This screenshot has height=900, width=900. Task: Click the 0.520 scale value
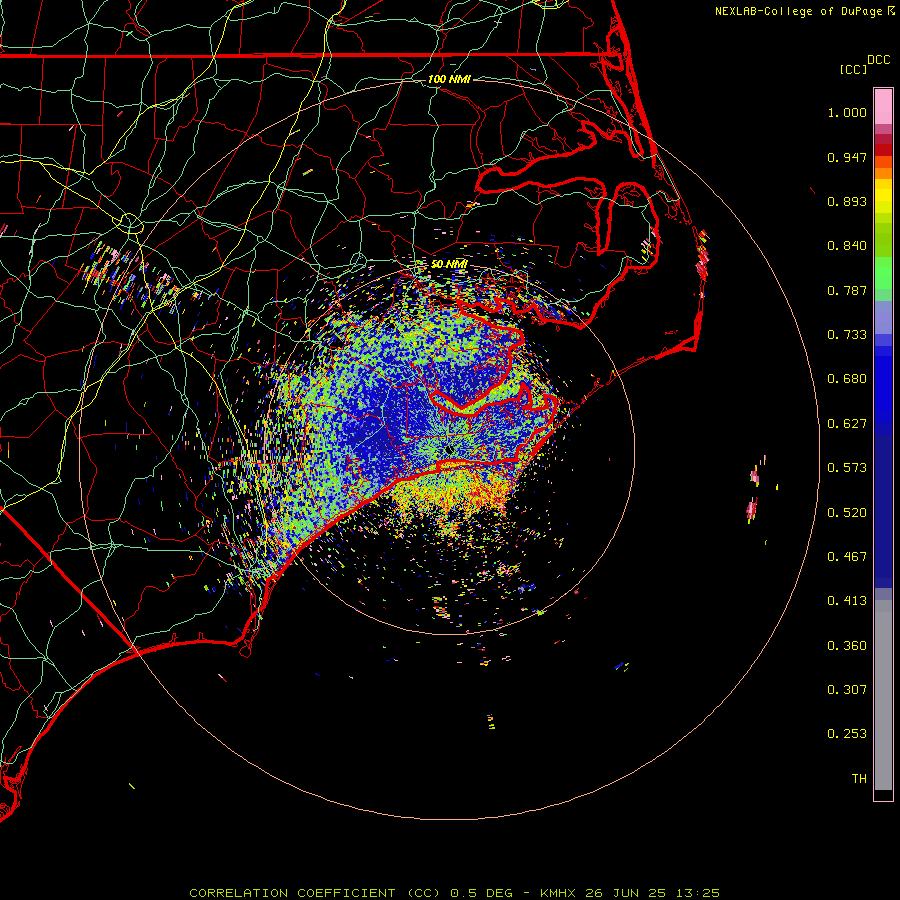coord(847,513)
